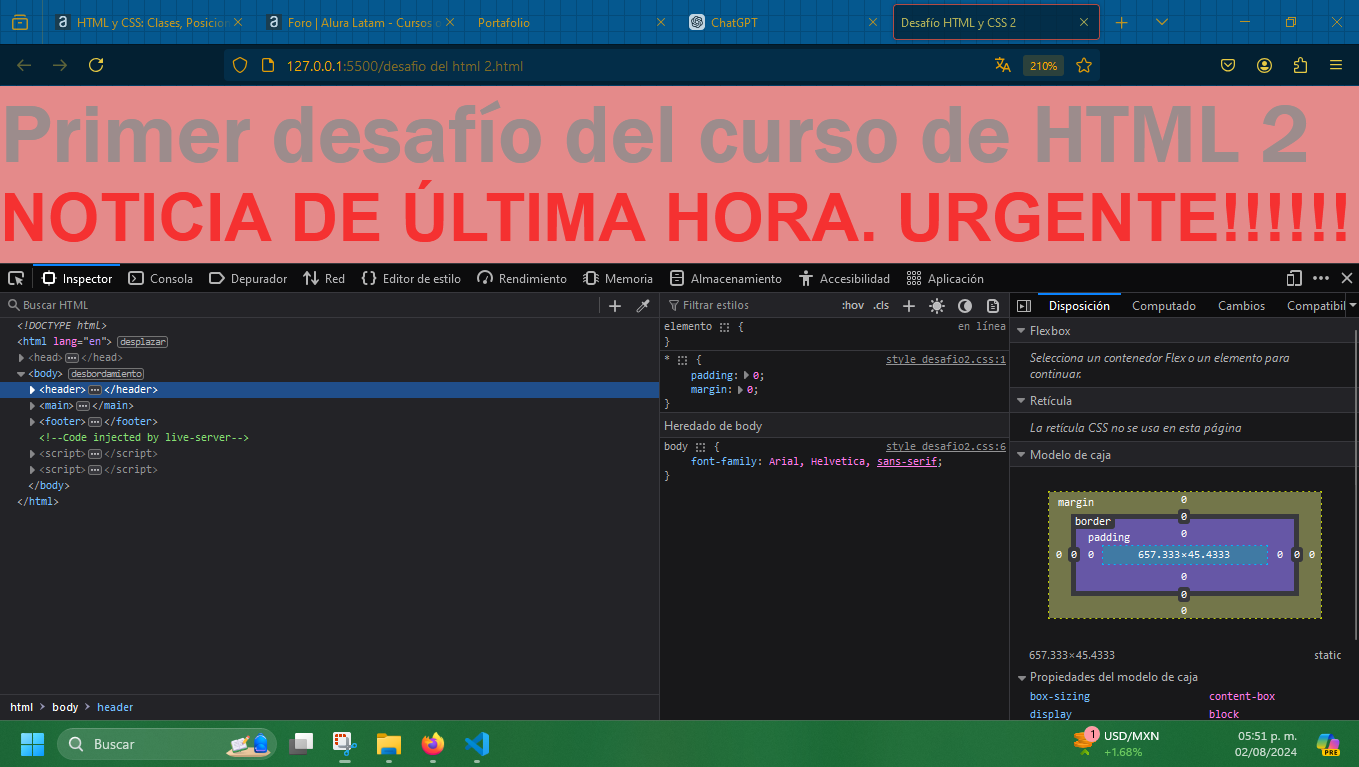Screen dimensions: 1359x767
Task: Switch to the Inspector tab
Action: pos(77,278)
